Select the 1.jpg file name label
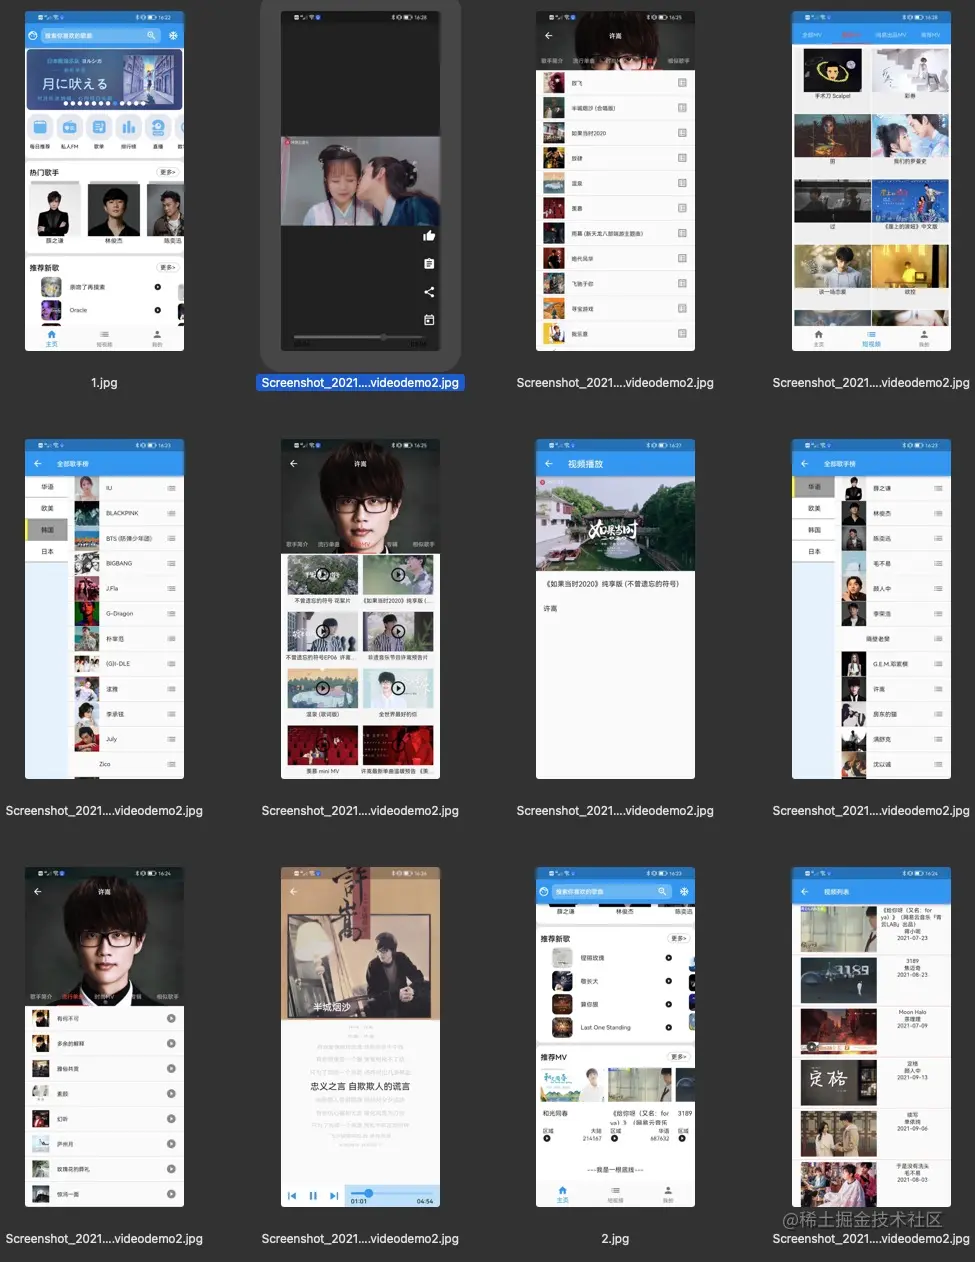This screenshot has width=975, height=1262. click(104, 383)
